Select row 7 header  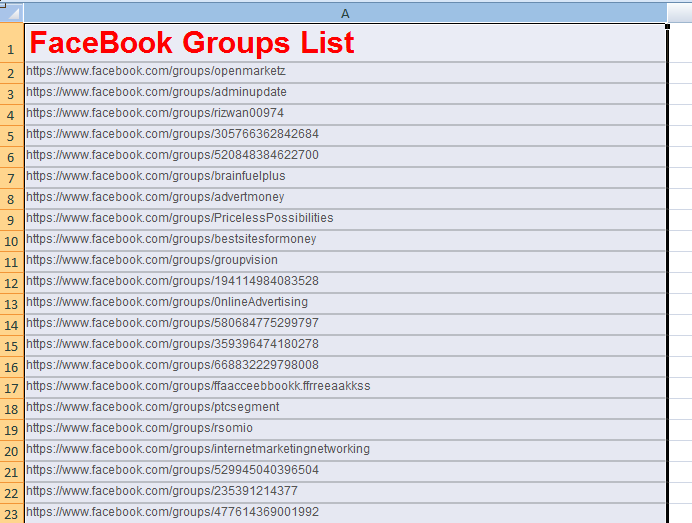[x=12, y=177]
